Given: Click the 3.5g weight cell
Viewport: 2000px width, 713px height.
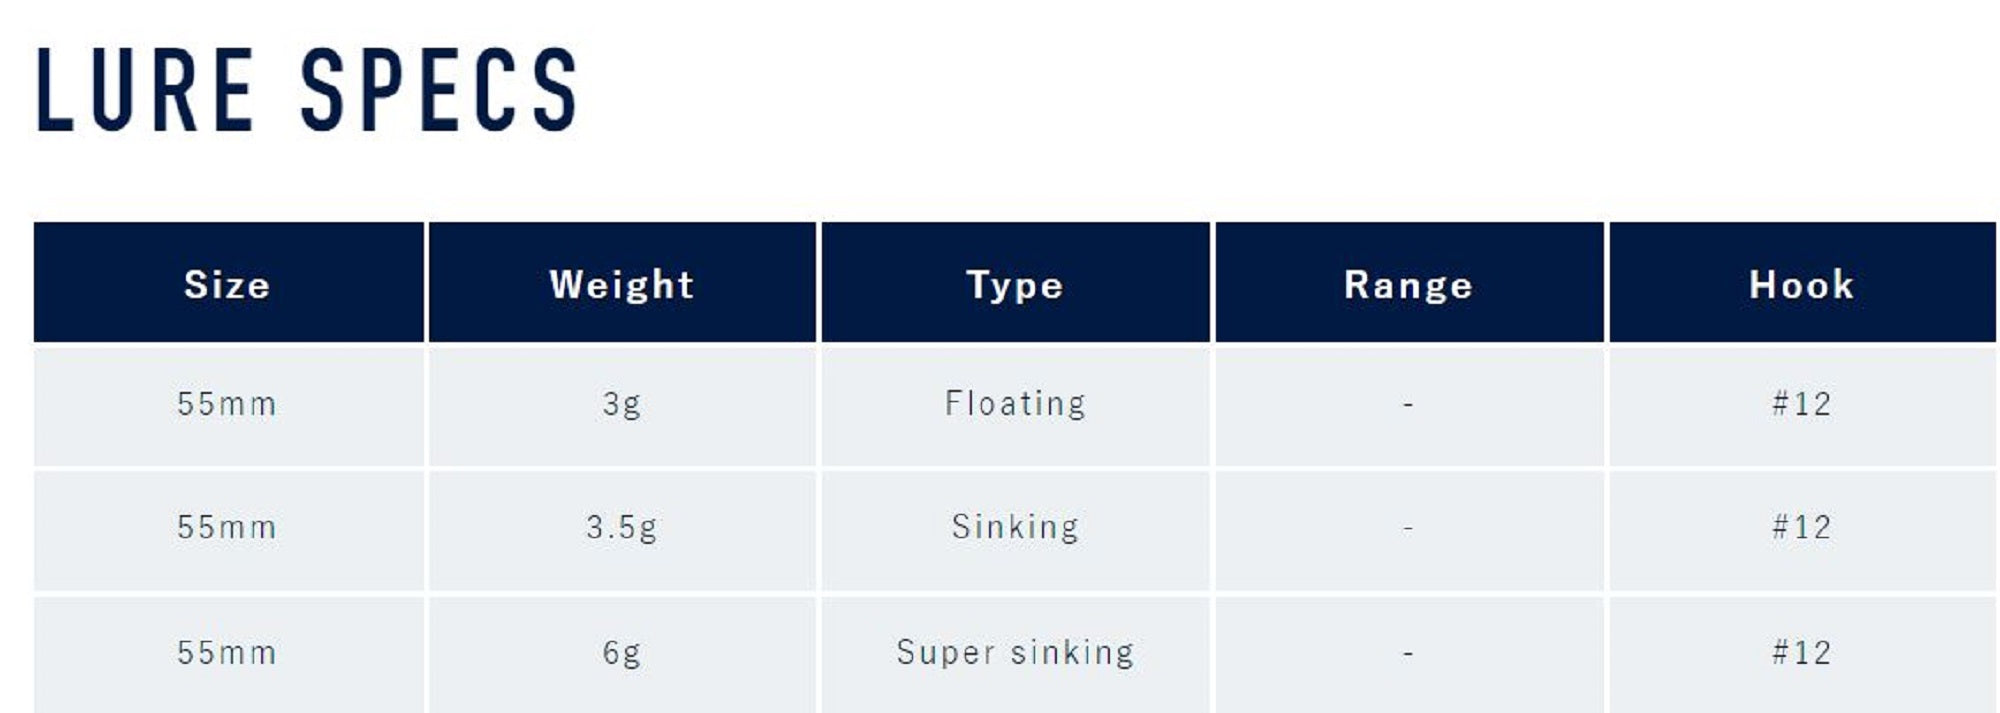Looking at the screenshot, I should point(621,527).
